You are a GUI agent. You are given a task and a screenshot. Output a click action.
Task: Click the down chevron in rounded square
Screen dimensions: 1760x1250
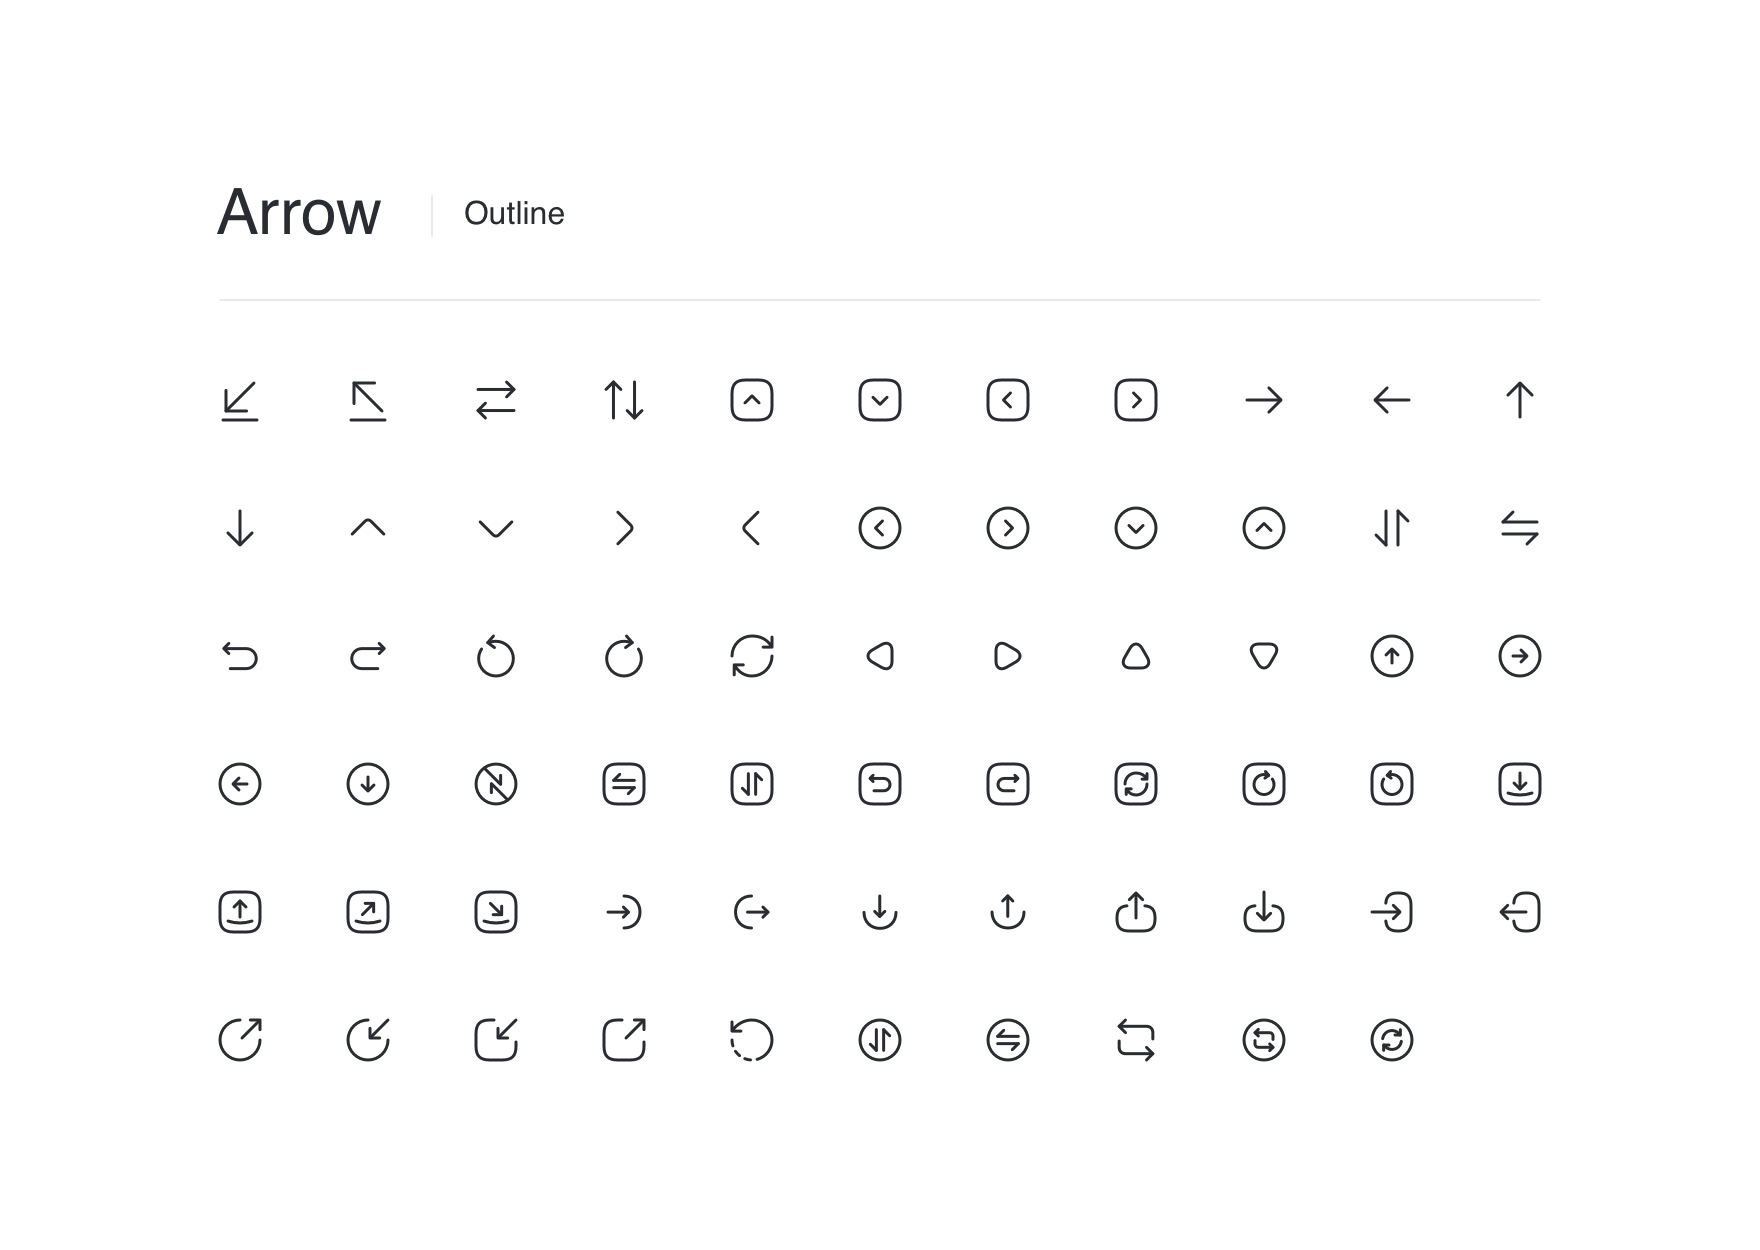880,400
